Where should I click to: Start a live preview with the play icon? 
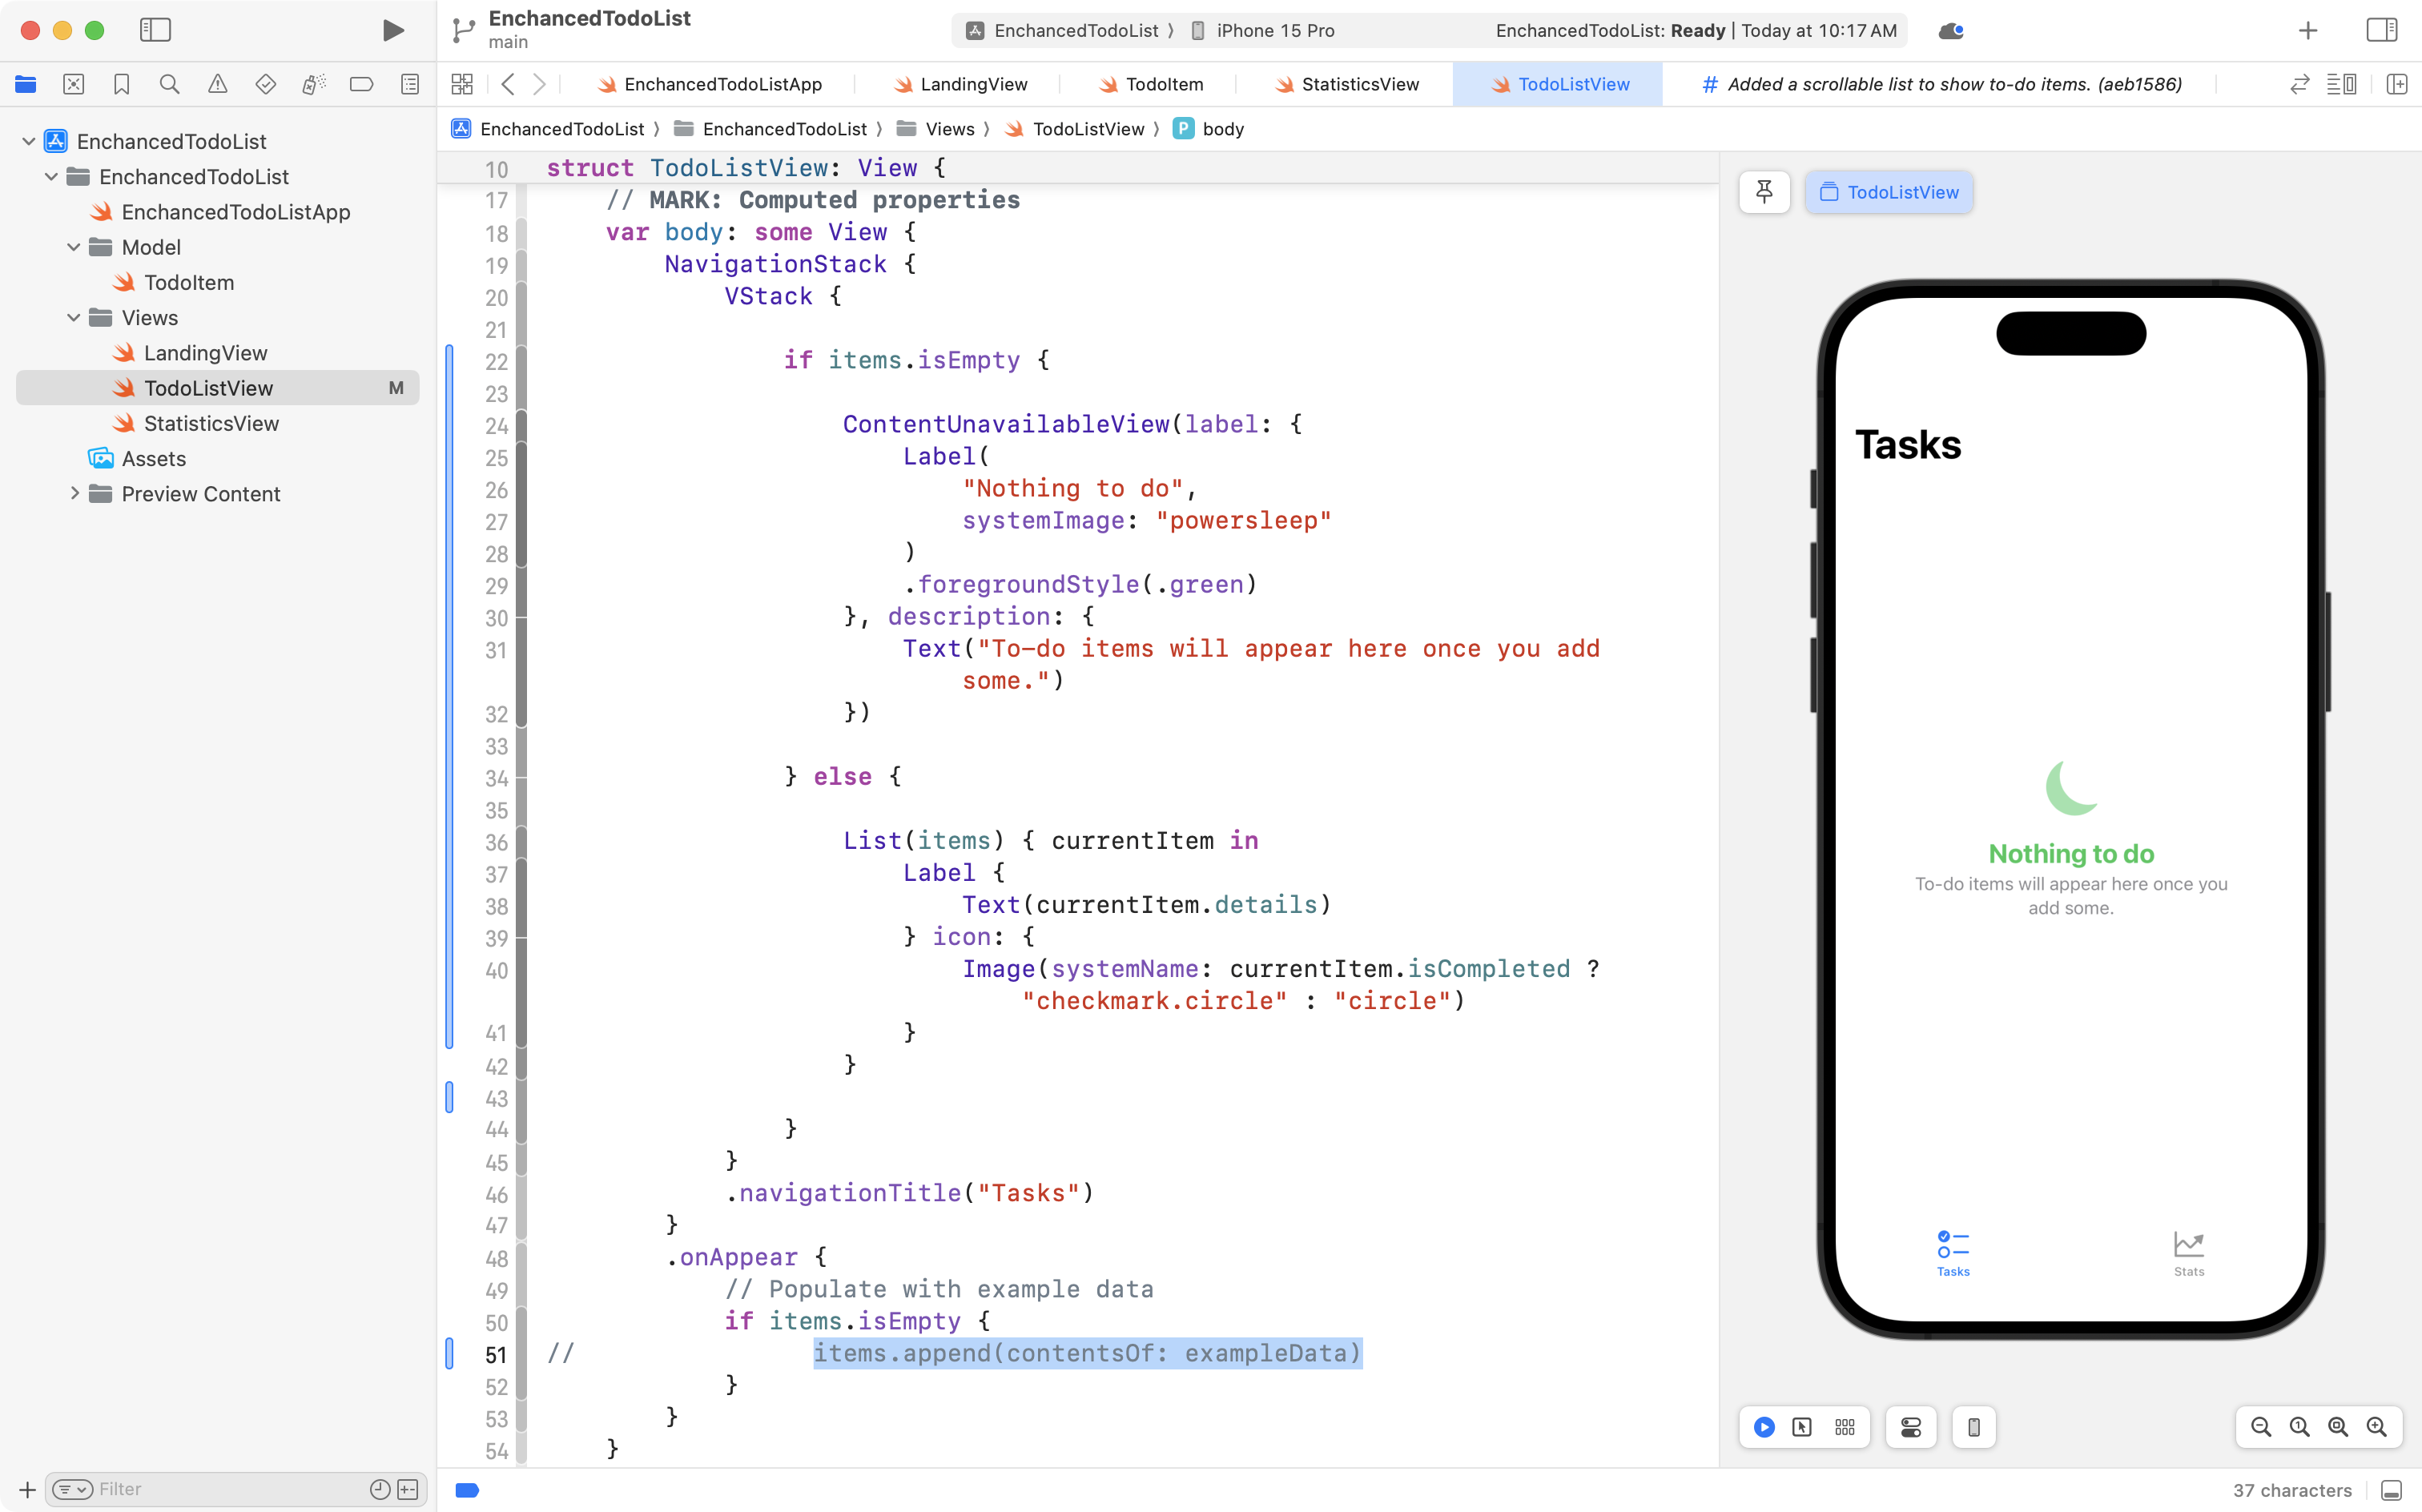pos(1763,1427)
